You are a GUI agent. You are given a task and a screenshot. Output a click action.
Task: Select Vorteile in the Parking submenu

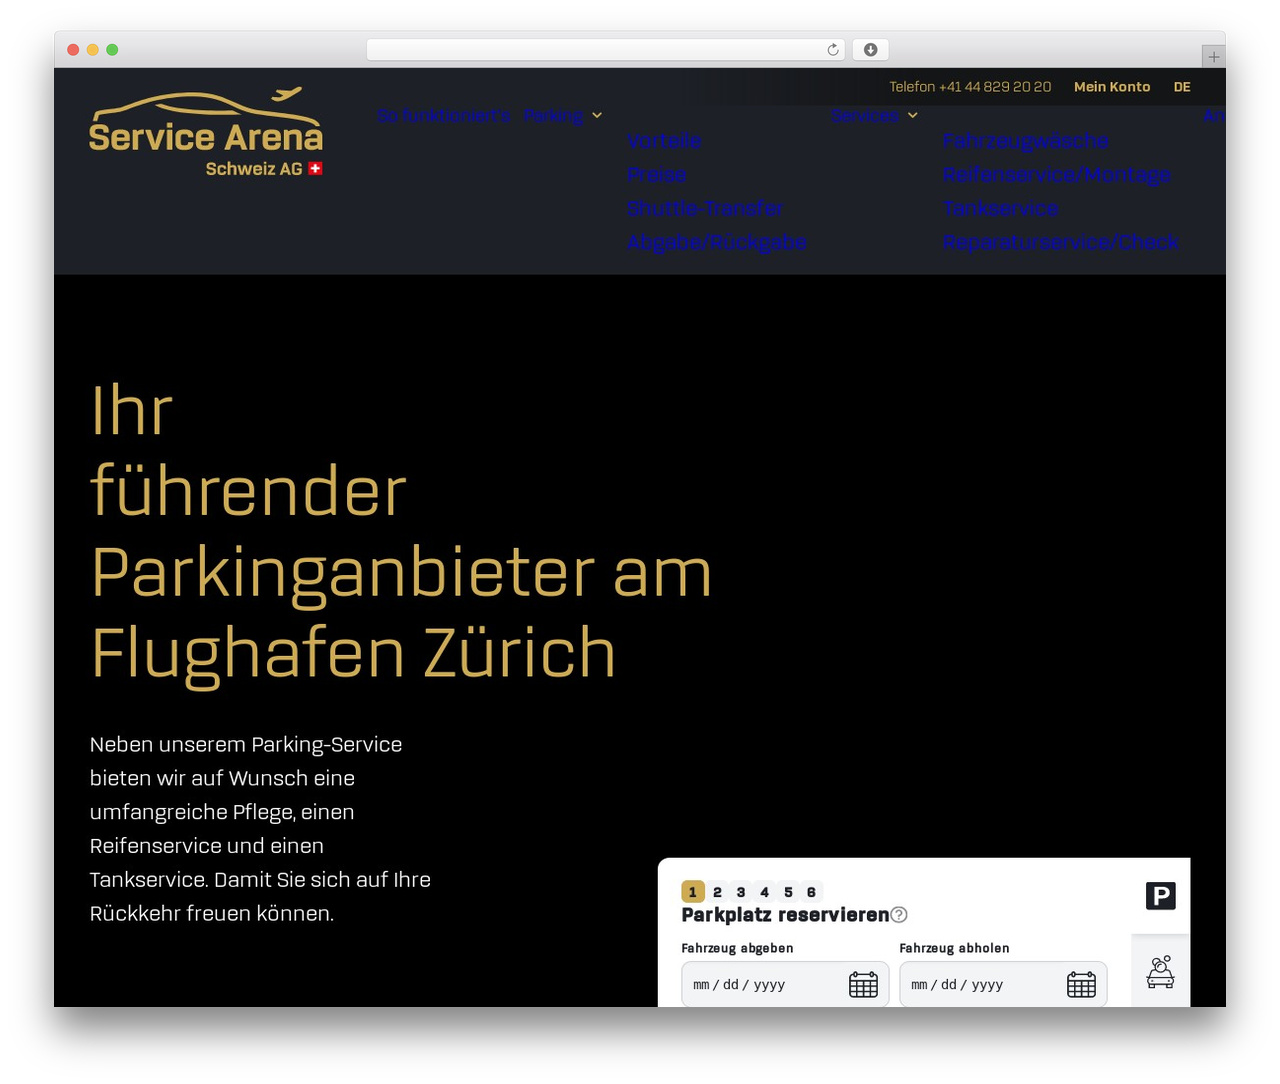point(664,141)
